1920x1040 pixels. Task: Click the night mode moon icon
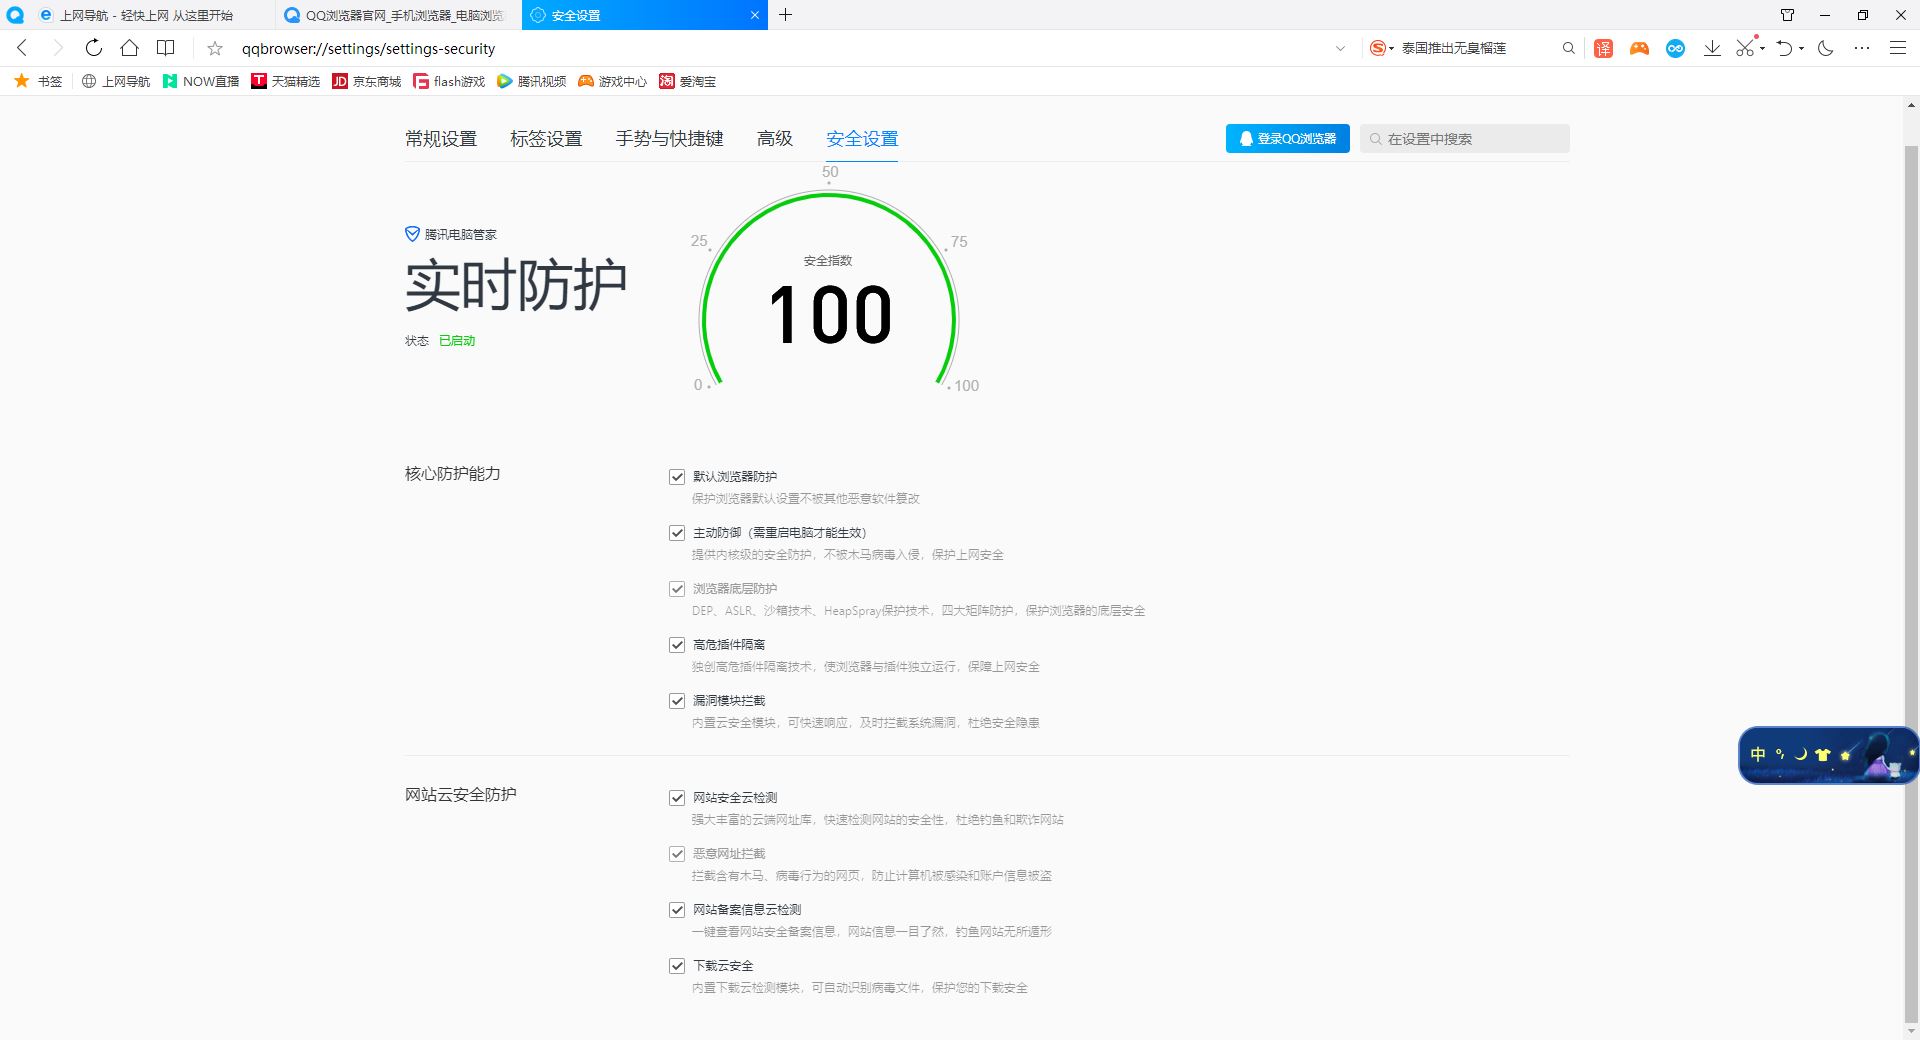click(1827, 47)
